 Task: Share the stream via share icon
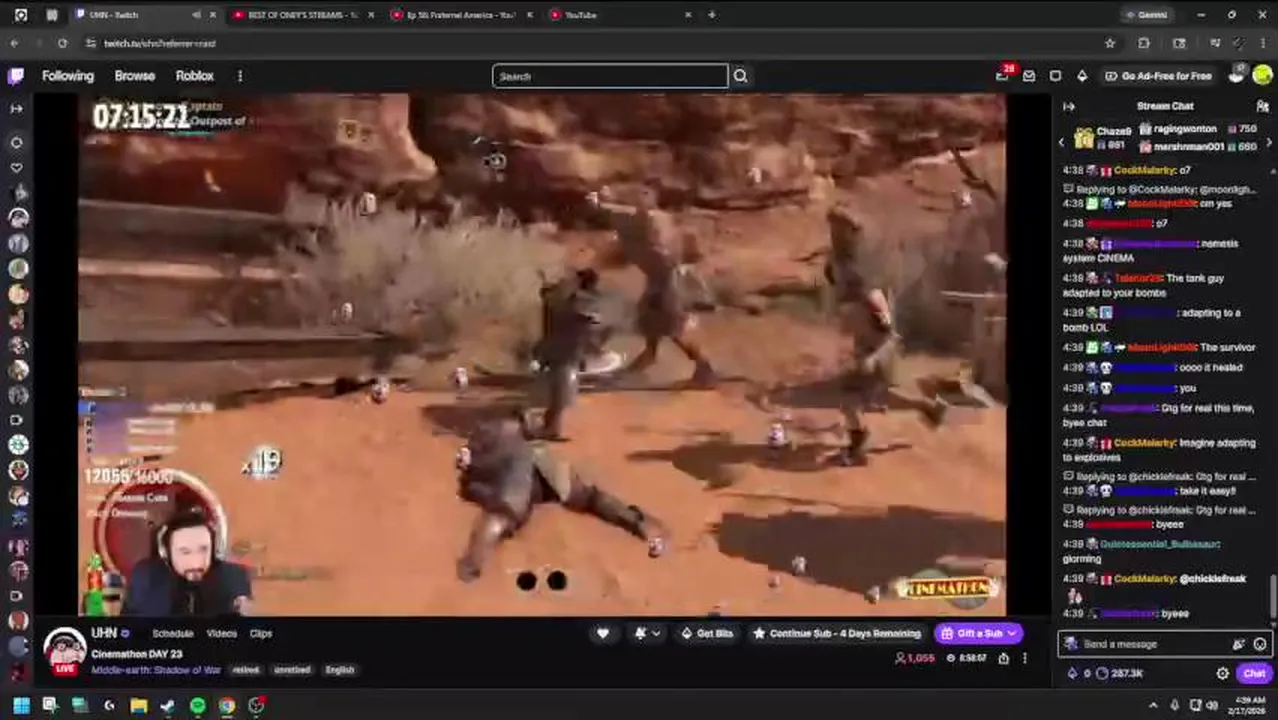tap(1003, 658)
